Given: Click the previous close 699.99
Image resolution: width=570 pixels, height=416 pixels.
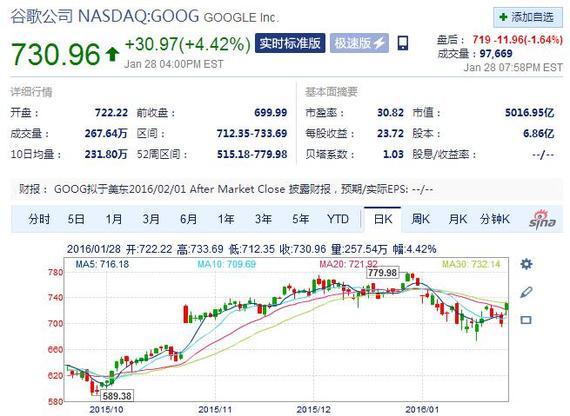Looking at the screenshot, I should click(270, 113).
